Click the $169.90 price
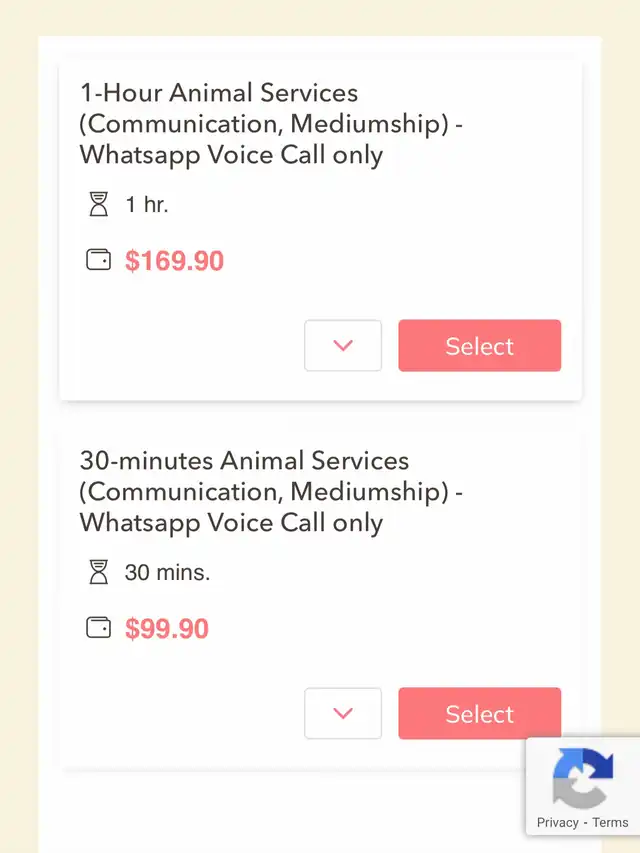The width and height of the screenshot is (640, 853). pos(174,261)
